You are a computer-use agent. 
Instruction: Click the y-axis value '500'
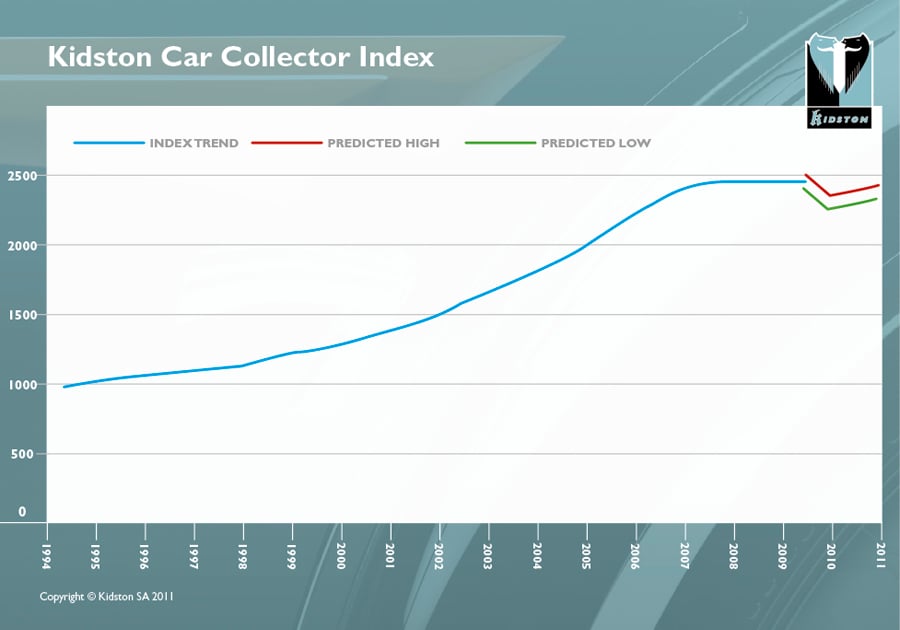22,454
